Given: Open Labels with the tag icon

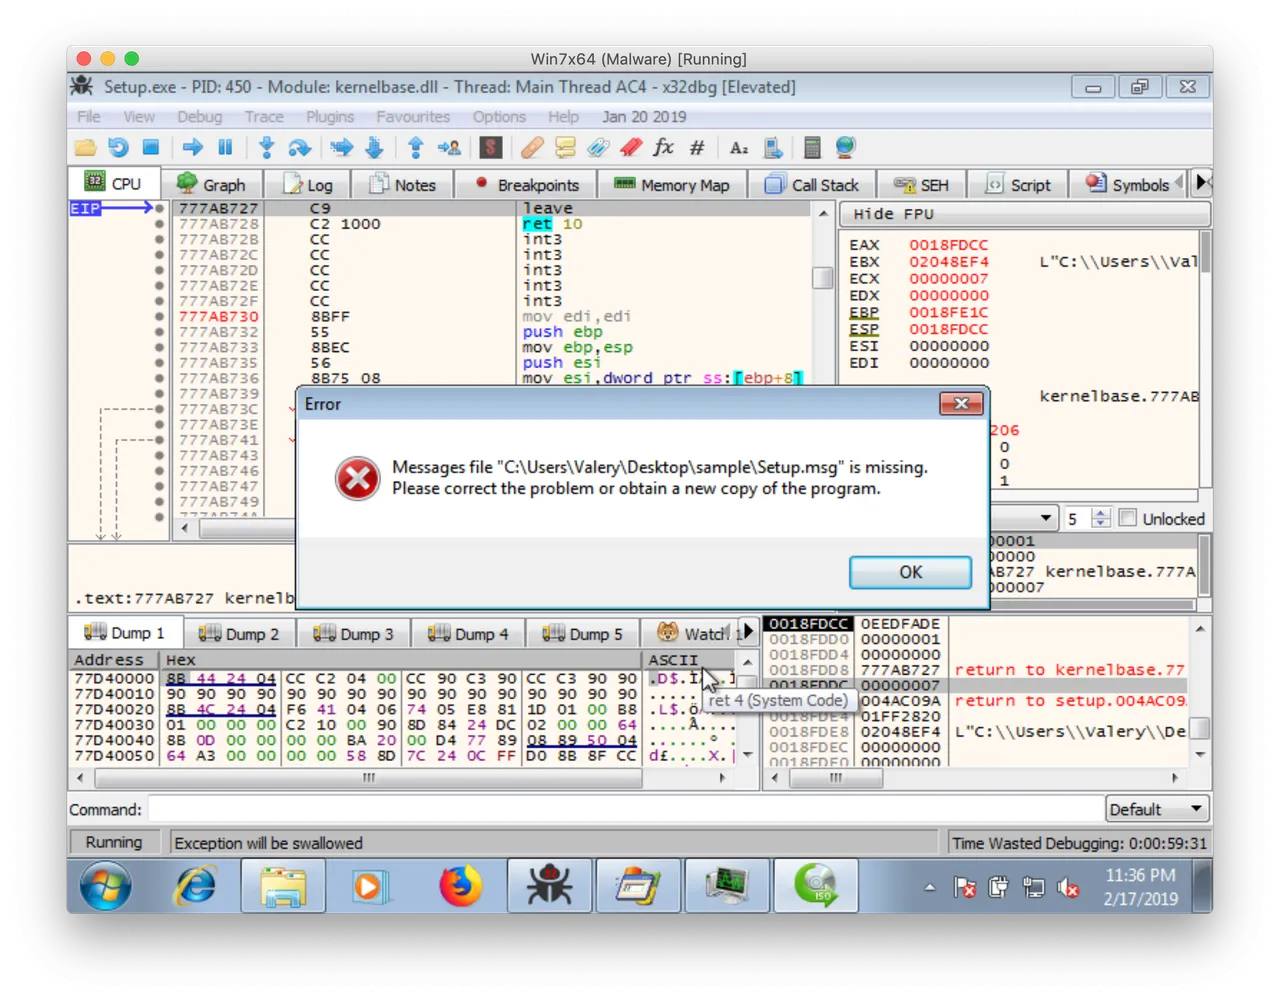Looking at the screenshot, I should pyautogui.click(x=598, y=148).
